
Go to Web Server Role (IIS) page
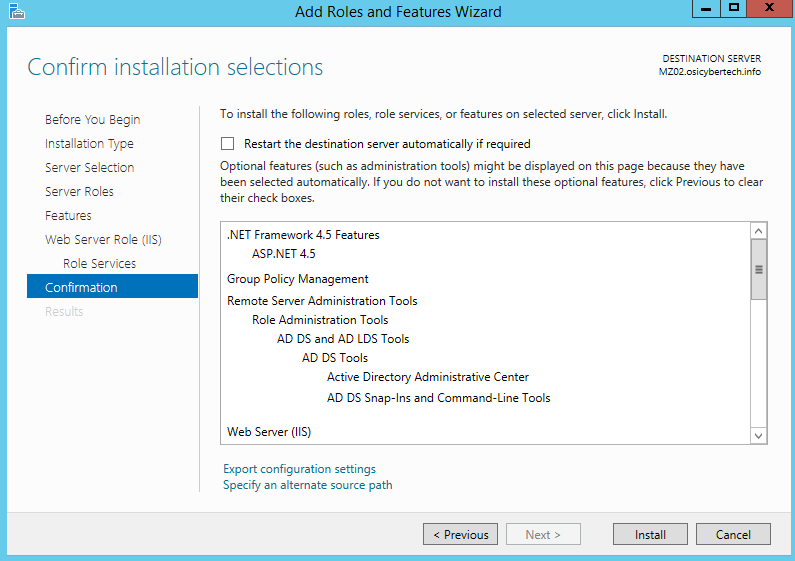coord(103,239)
